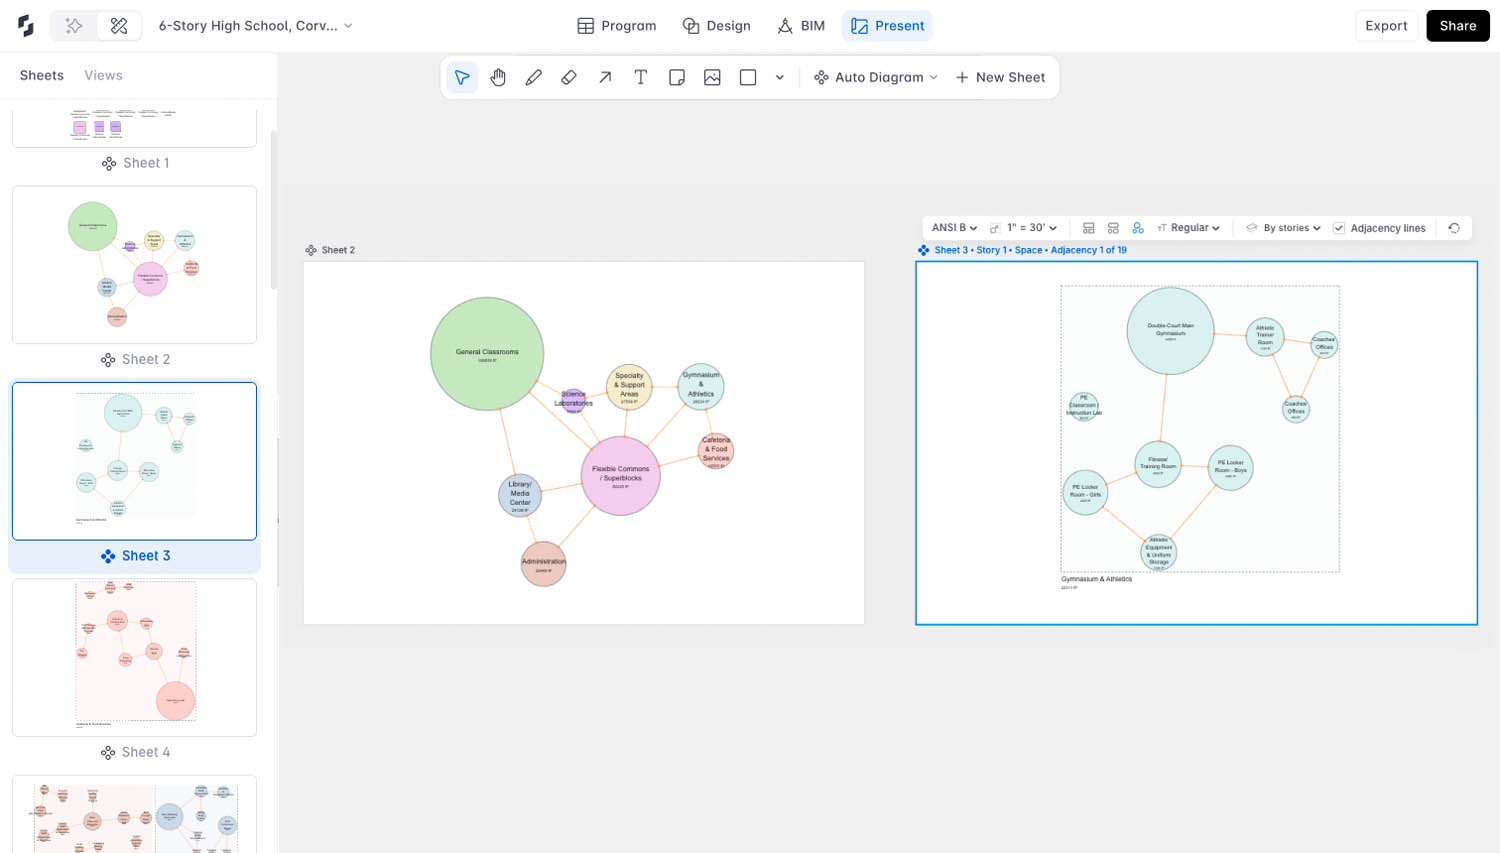Choose the Eraser tool
This screenshot has width=1500, height=853.
569,77
